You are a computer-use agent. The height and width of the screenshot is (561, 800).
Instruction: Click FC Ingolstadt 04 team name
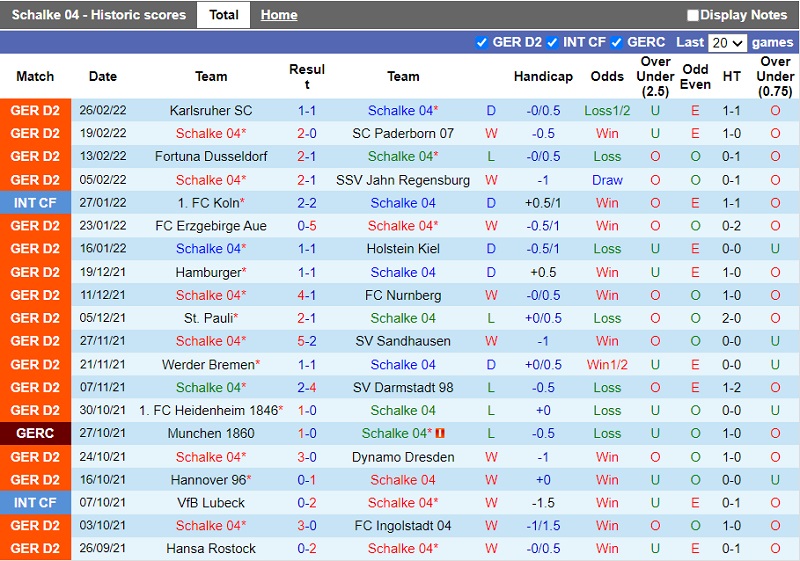[403, 526]
